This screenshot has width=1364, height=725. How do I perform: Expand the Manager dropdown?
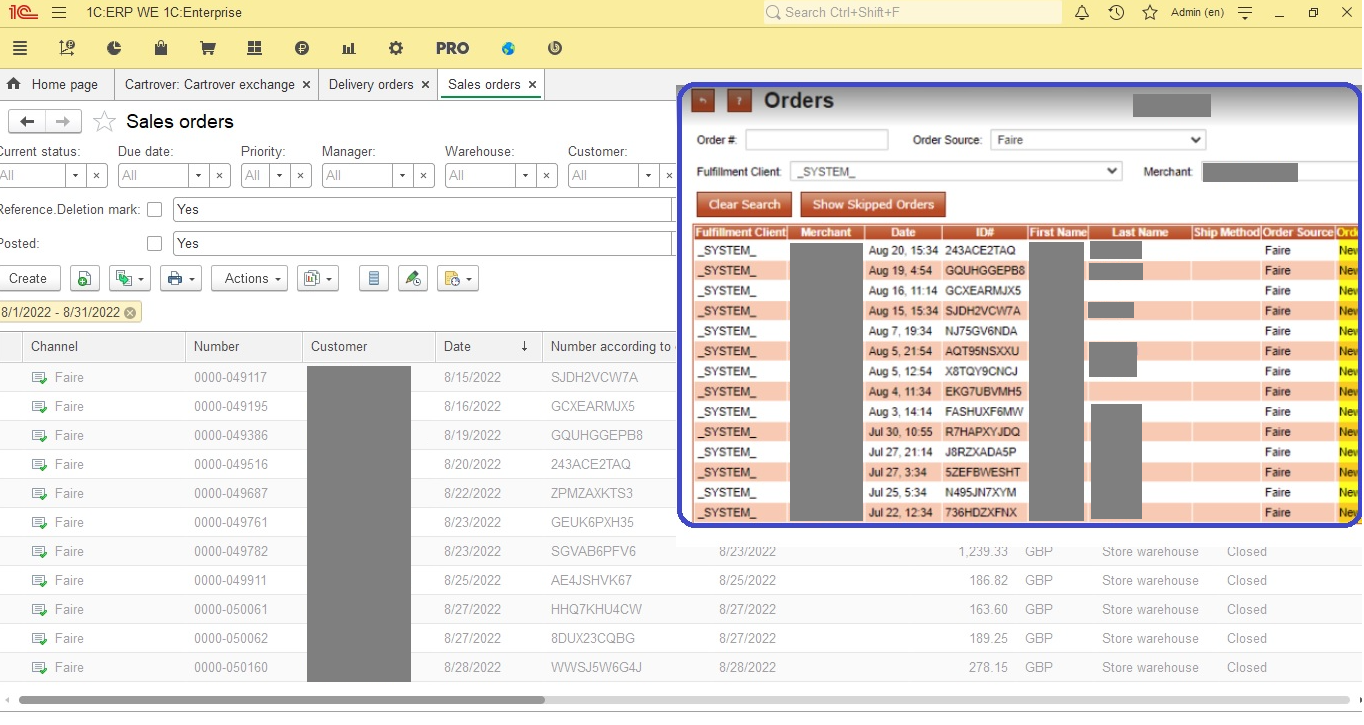tap(402, 176)
